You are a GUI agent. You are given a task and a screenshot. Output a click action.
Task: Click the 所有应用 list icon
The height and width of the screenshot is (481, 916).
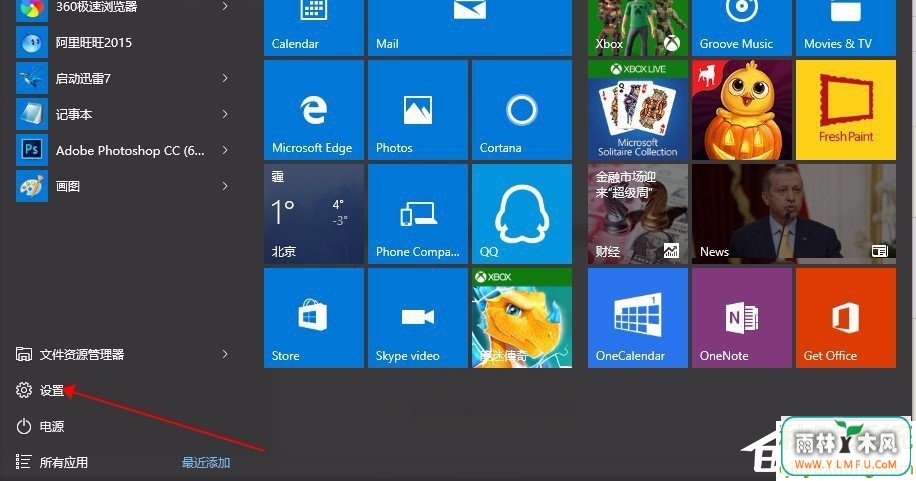(23, 462)
